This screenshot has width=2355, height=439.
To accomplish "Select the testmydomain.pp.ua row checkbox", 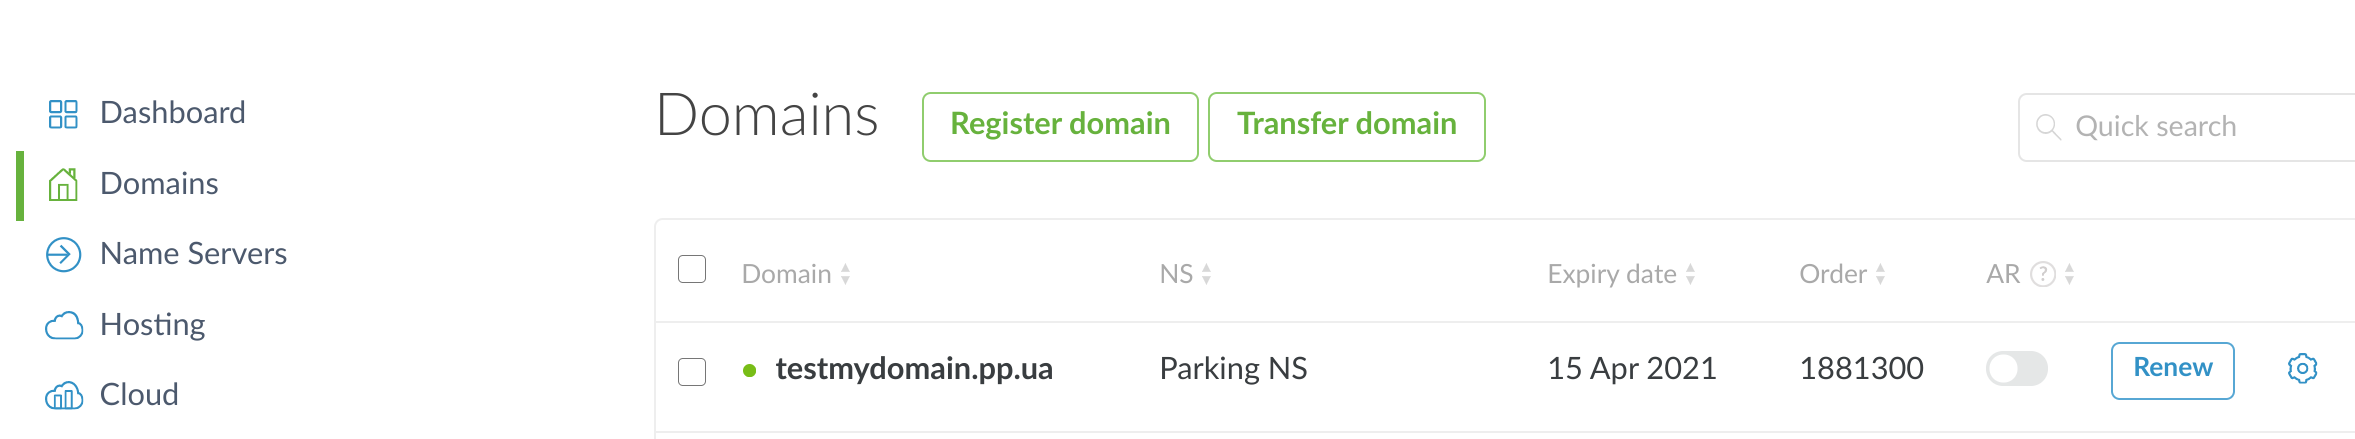I will coord(692,372).
